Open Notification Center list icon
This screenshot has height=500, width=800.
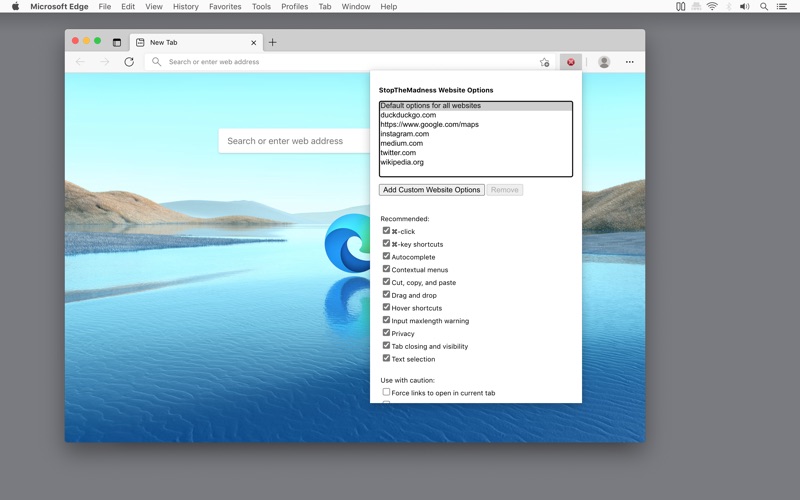[782, 7]
